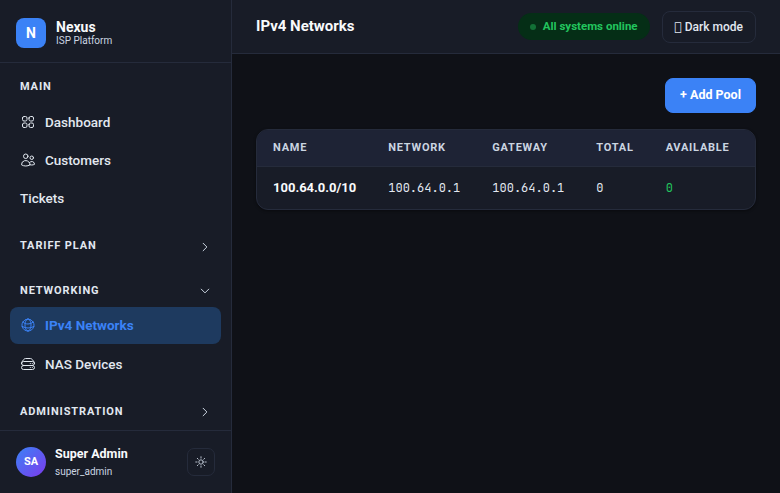The width and height of the screenshot is (780, 493).
Task: Click the green Available value 0
Action: 669,188
